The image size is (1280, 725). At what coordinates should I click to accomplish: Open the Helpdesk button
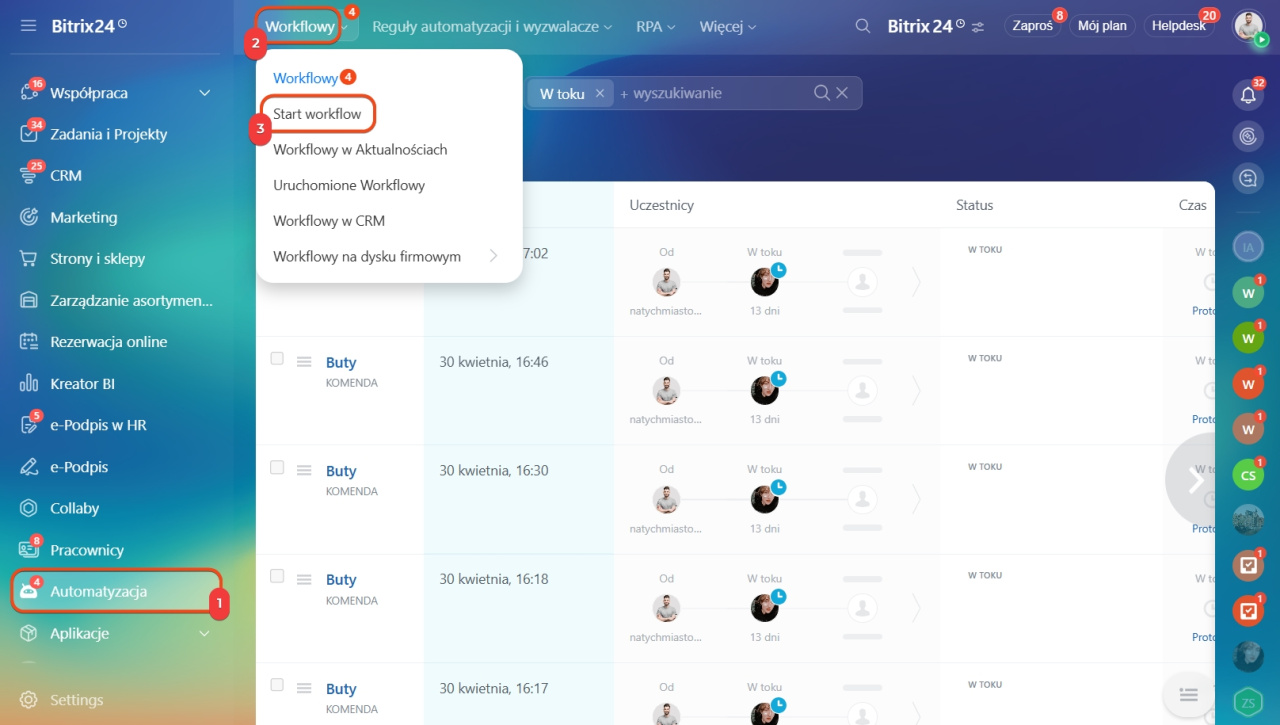[x=1180, y=26]
